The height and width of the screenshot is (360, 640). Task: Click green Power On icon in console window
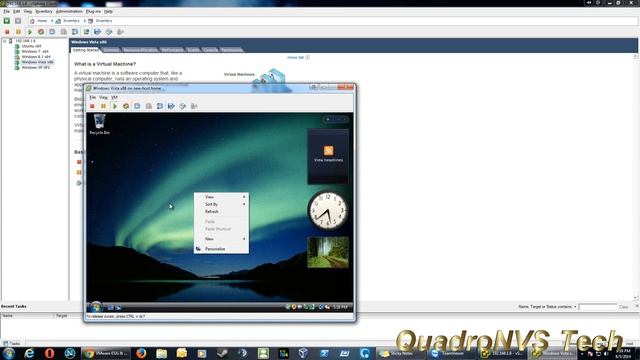(x=115, y=106)
